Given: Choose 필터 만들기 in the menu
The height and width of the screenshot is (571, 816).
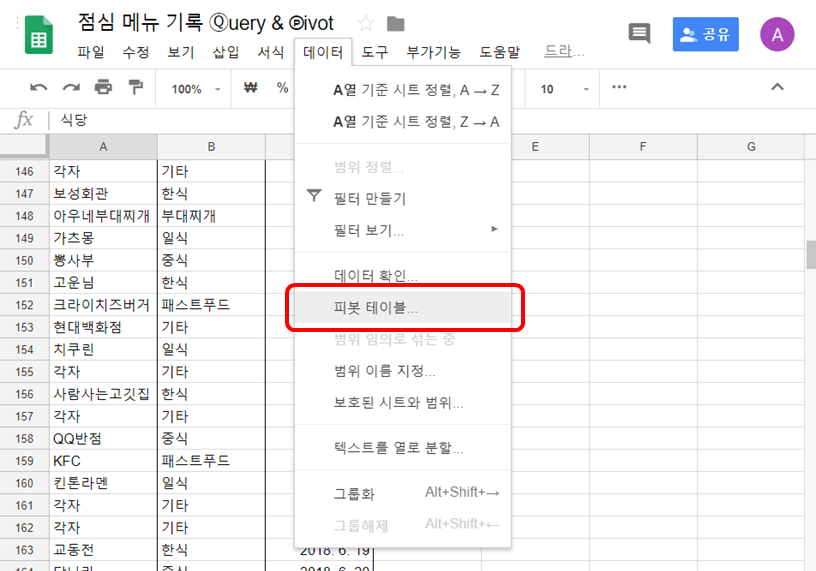Looking at the screenshot, I should coord(403,198).
